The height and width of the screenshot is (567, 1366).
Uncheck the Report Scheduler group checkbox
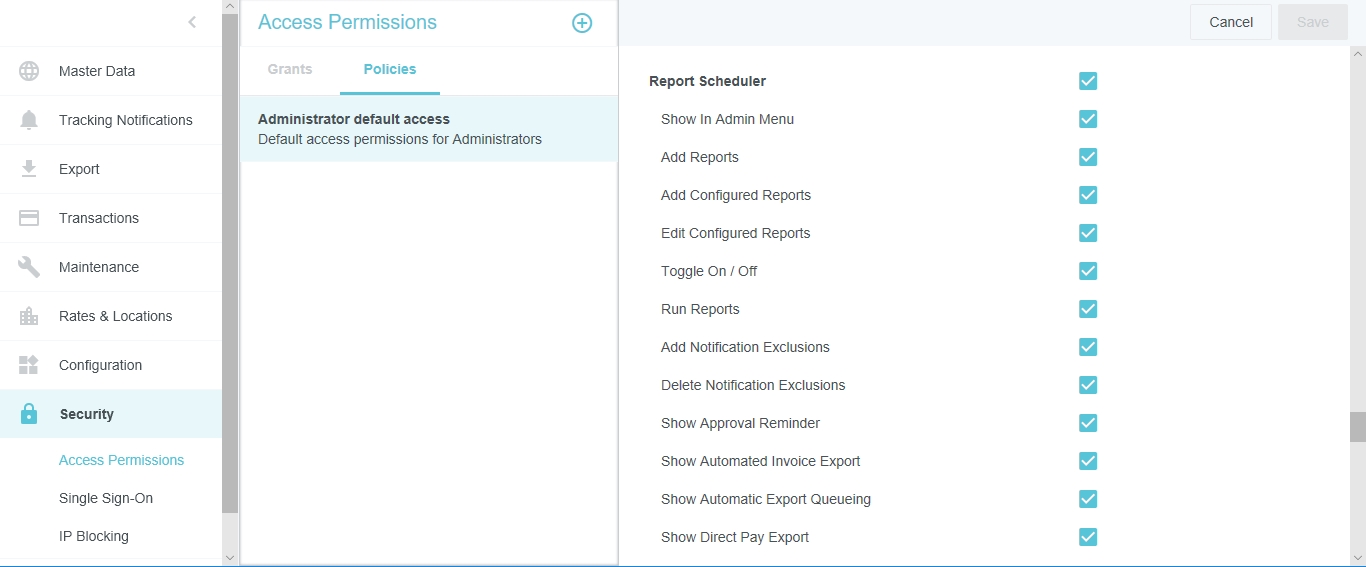1088,81
